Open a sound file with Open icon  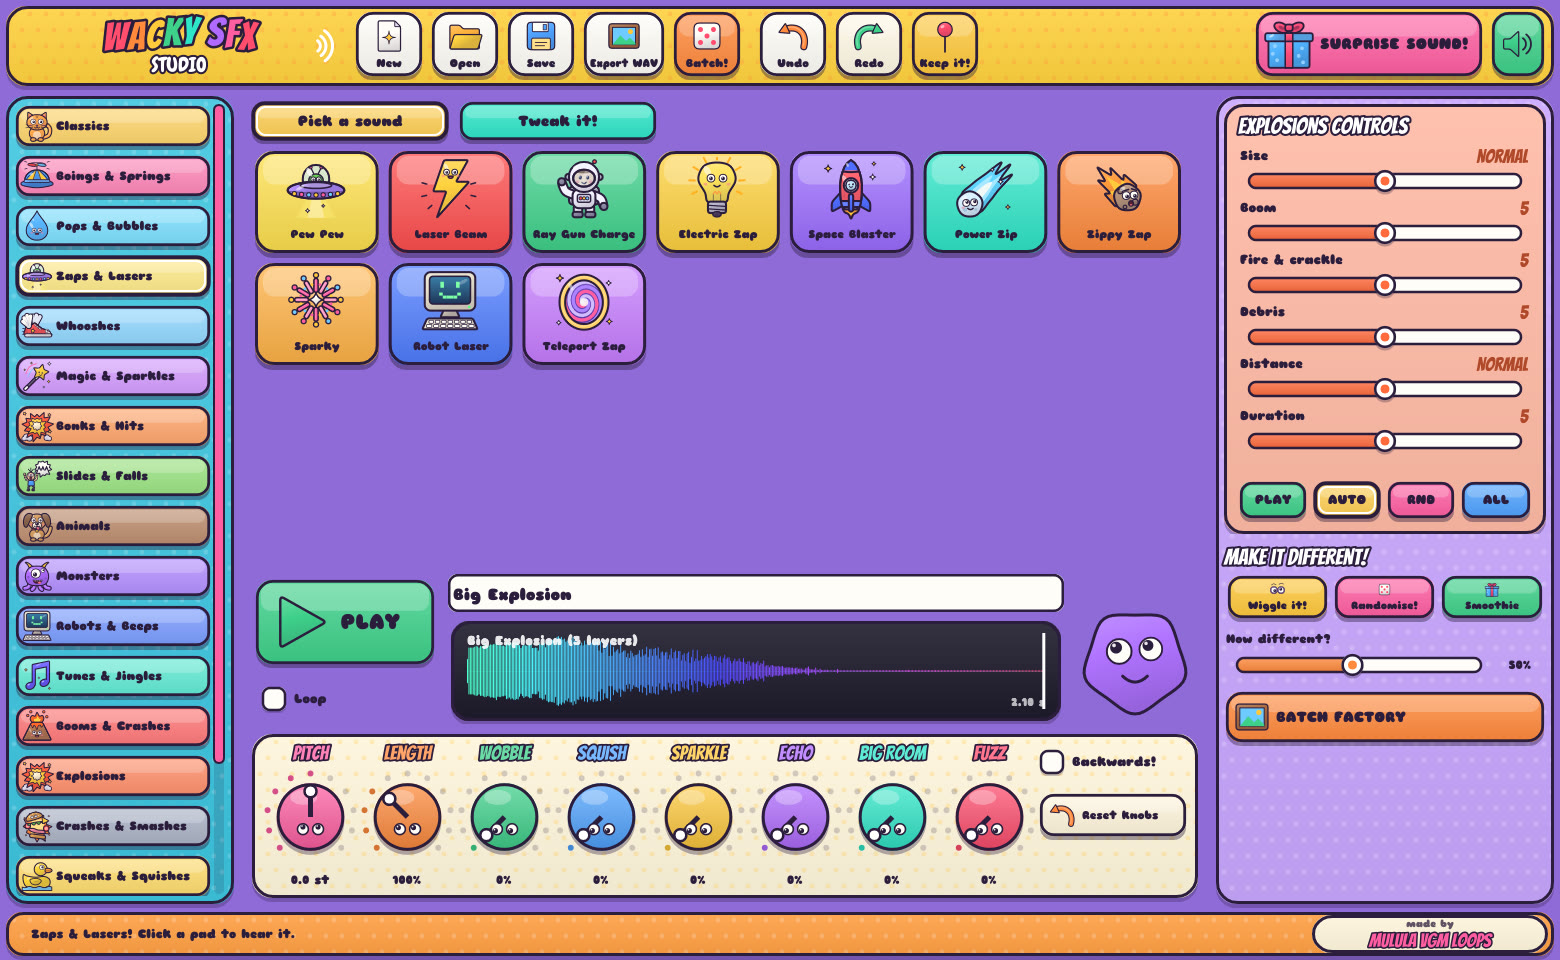pos(465,44)
